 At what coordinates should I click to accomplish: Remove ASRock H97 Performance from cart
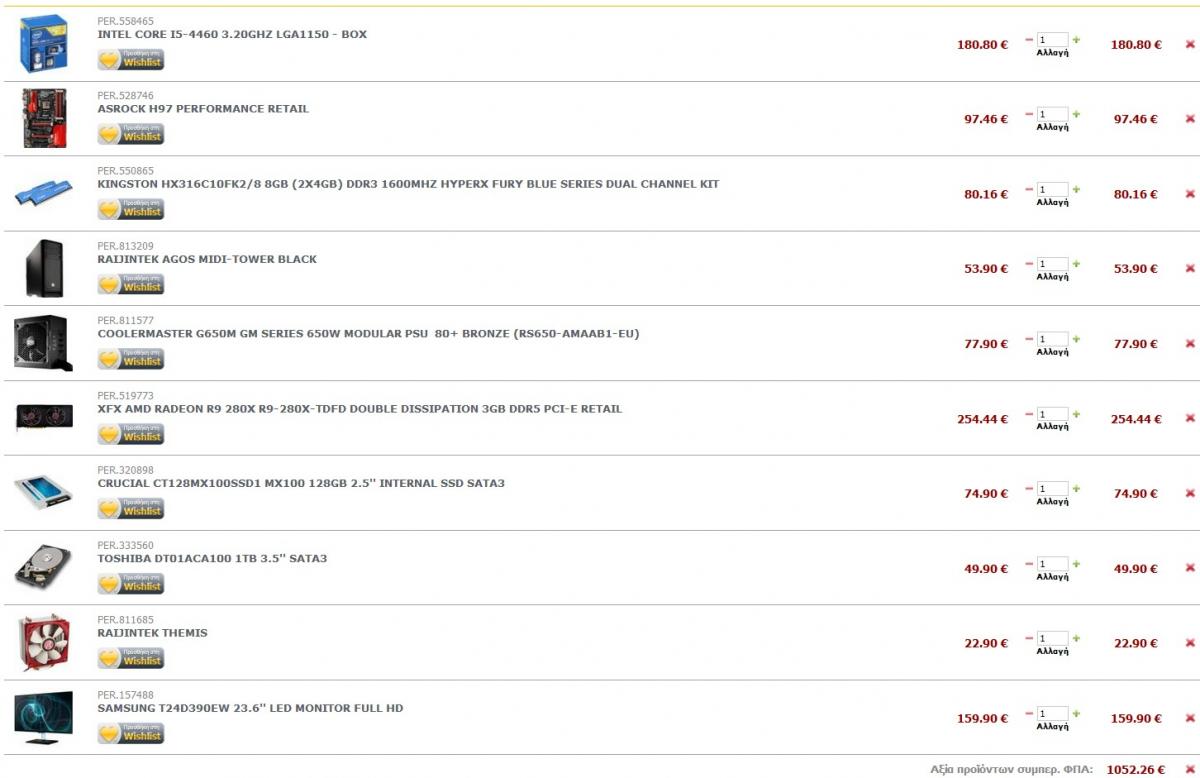pyautogui.click(x=1190, y=119)
